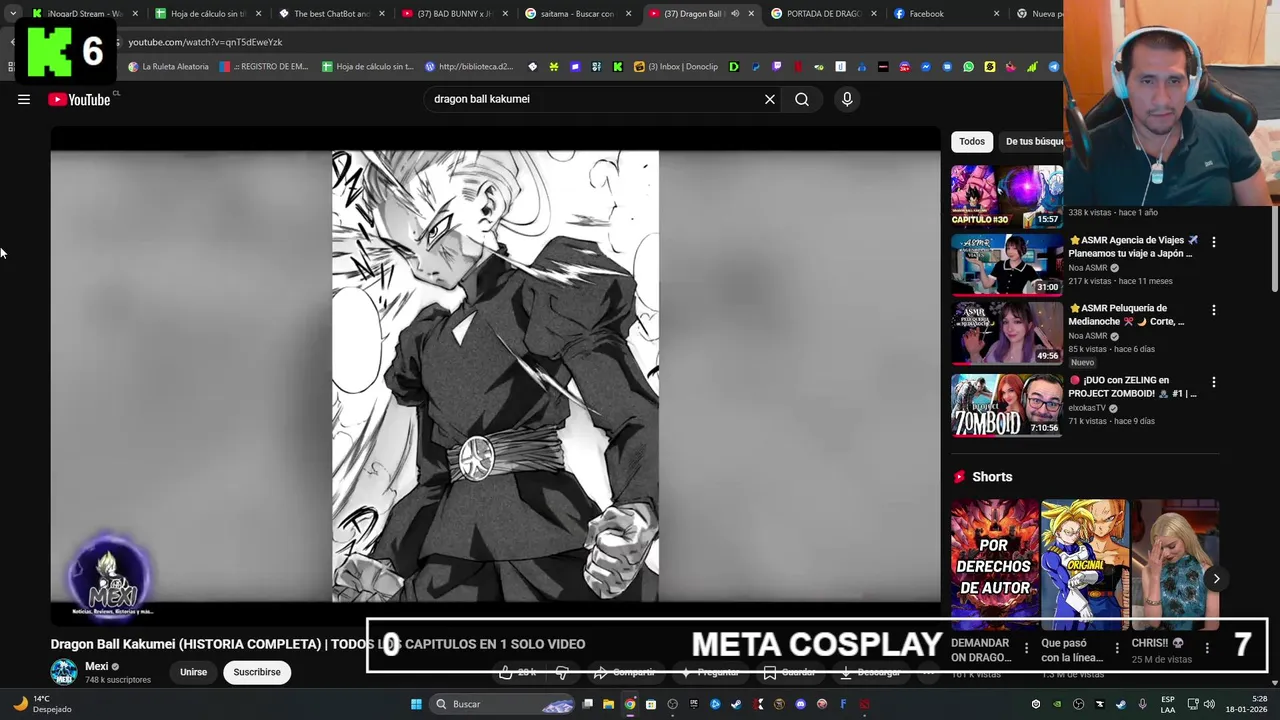Open options for ASMR Peluquería de Medianoche video
This screenshot has height=720, width=1280.
coord(1214,310)
